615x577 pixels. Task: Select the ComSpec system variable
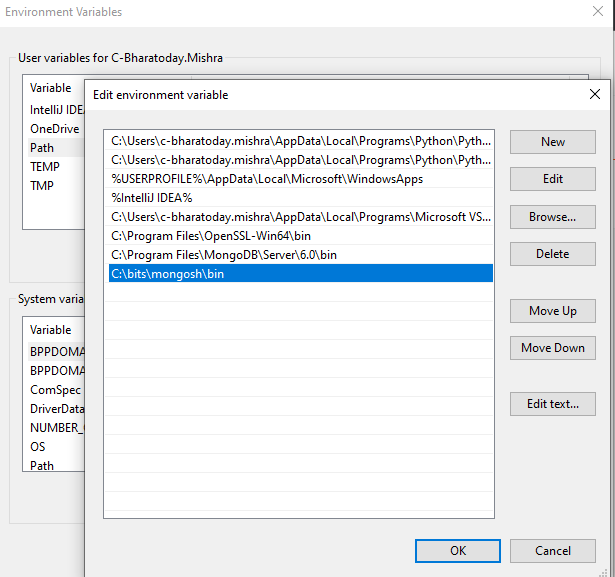(x=56, y=390)
